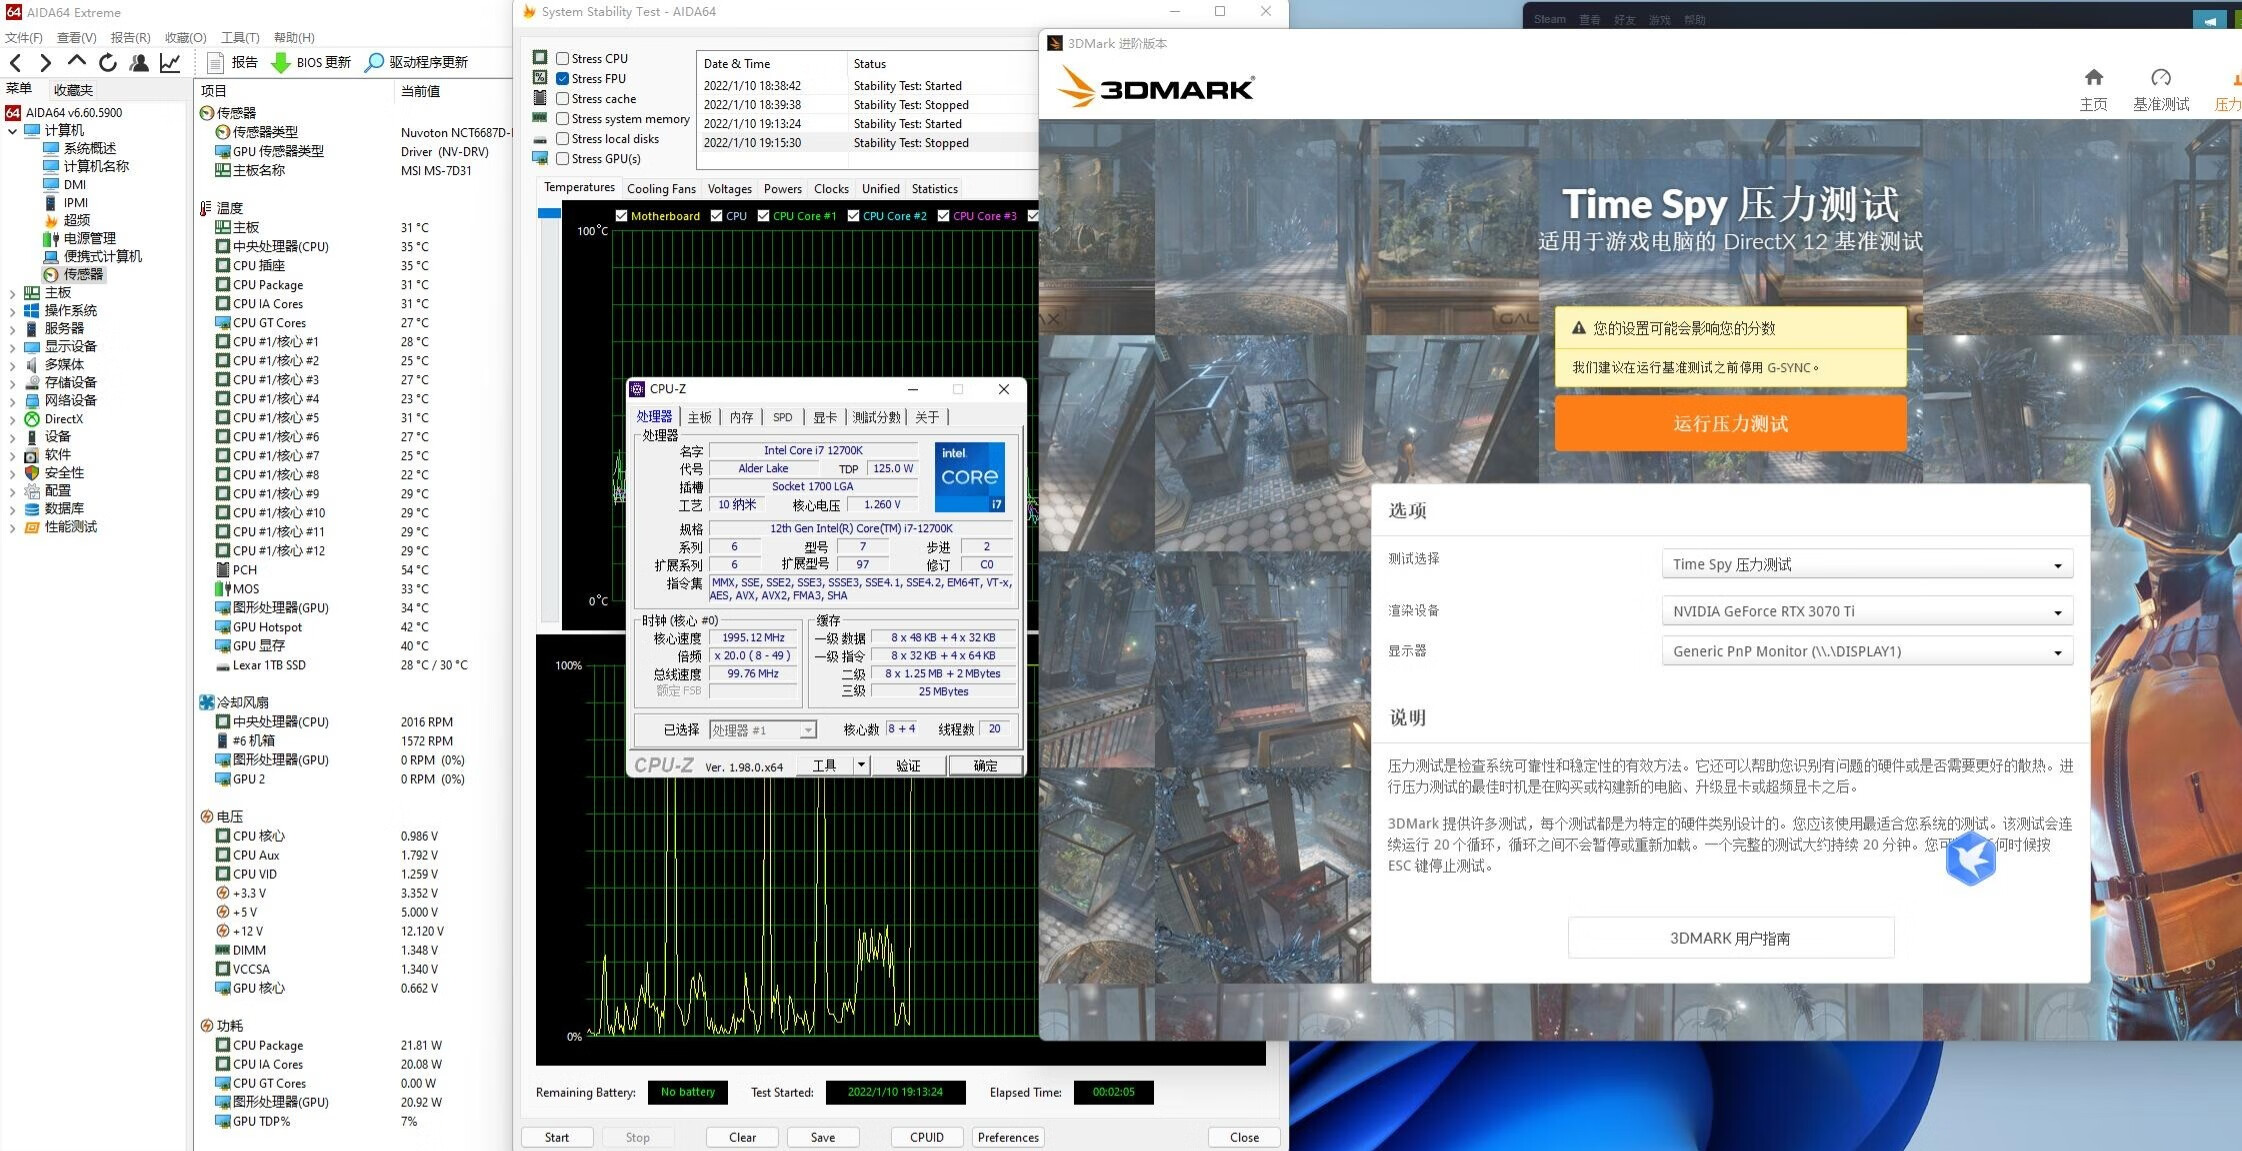The width and height of the screenshot is (2242, 1151).
Task: Open Steam 好友 menu in background window
Action: tap(1624, 20)
